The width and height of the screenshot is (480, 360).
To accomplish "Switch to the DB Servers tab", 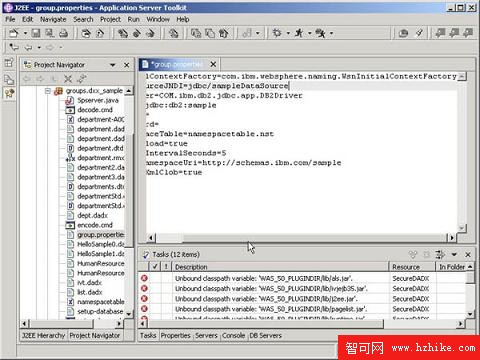I will (265, 336).
